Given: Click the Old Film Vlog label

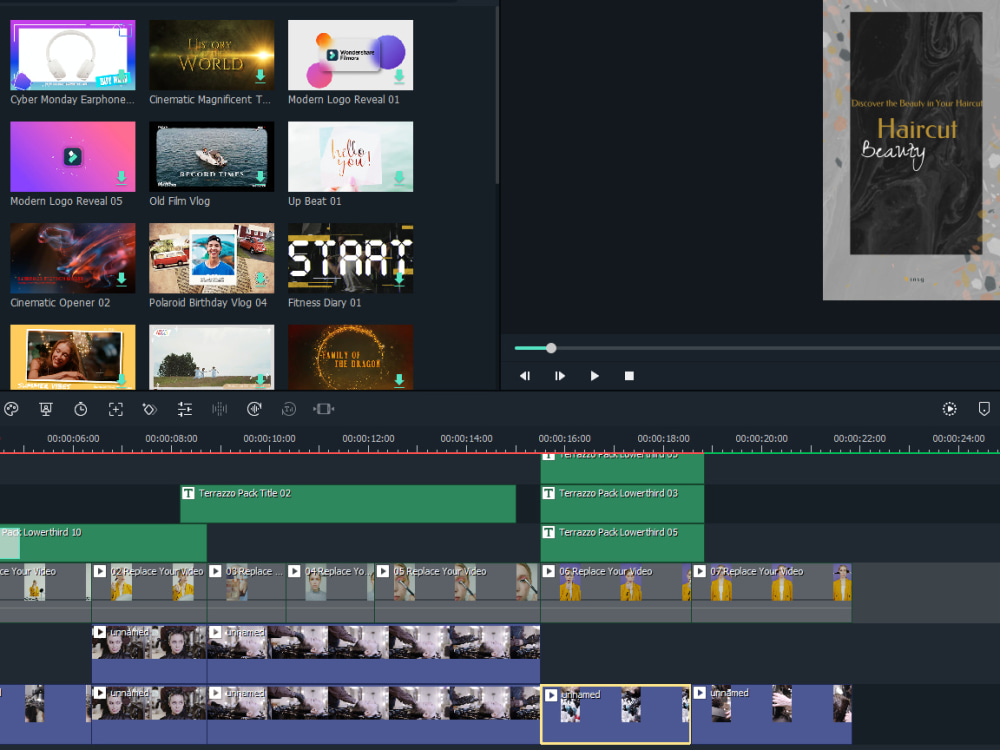Looking at the screenshot, I should point(180,201).
